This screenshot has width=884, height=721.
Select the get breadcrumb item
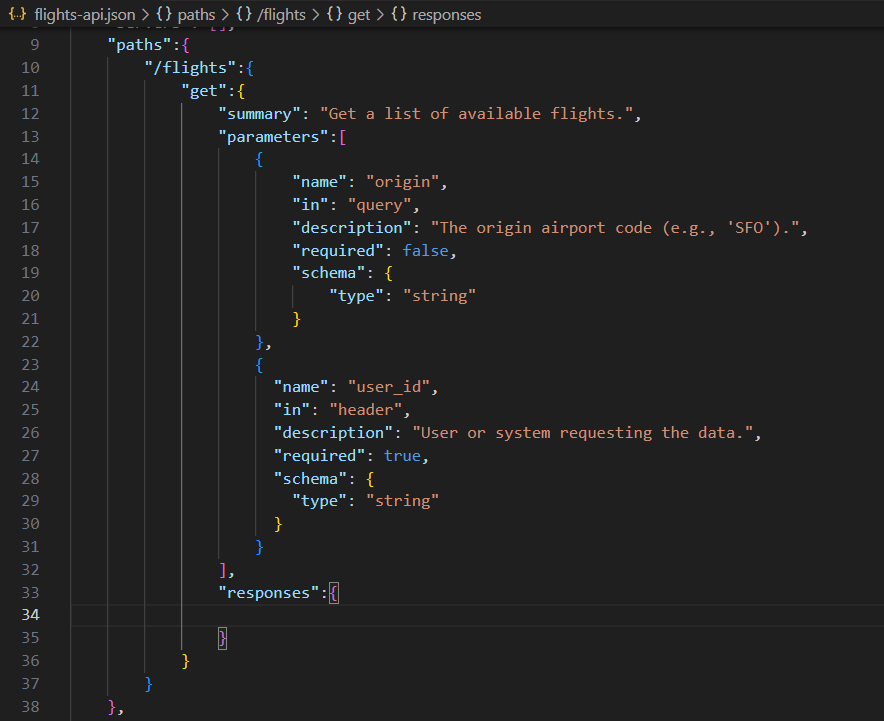tap(359, 15)
